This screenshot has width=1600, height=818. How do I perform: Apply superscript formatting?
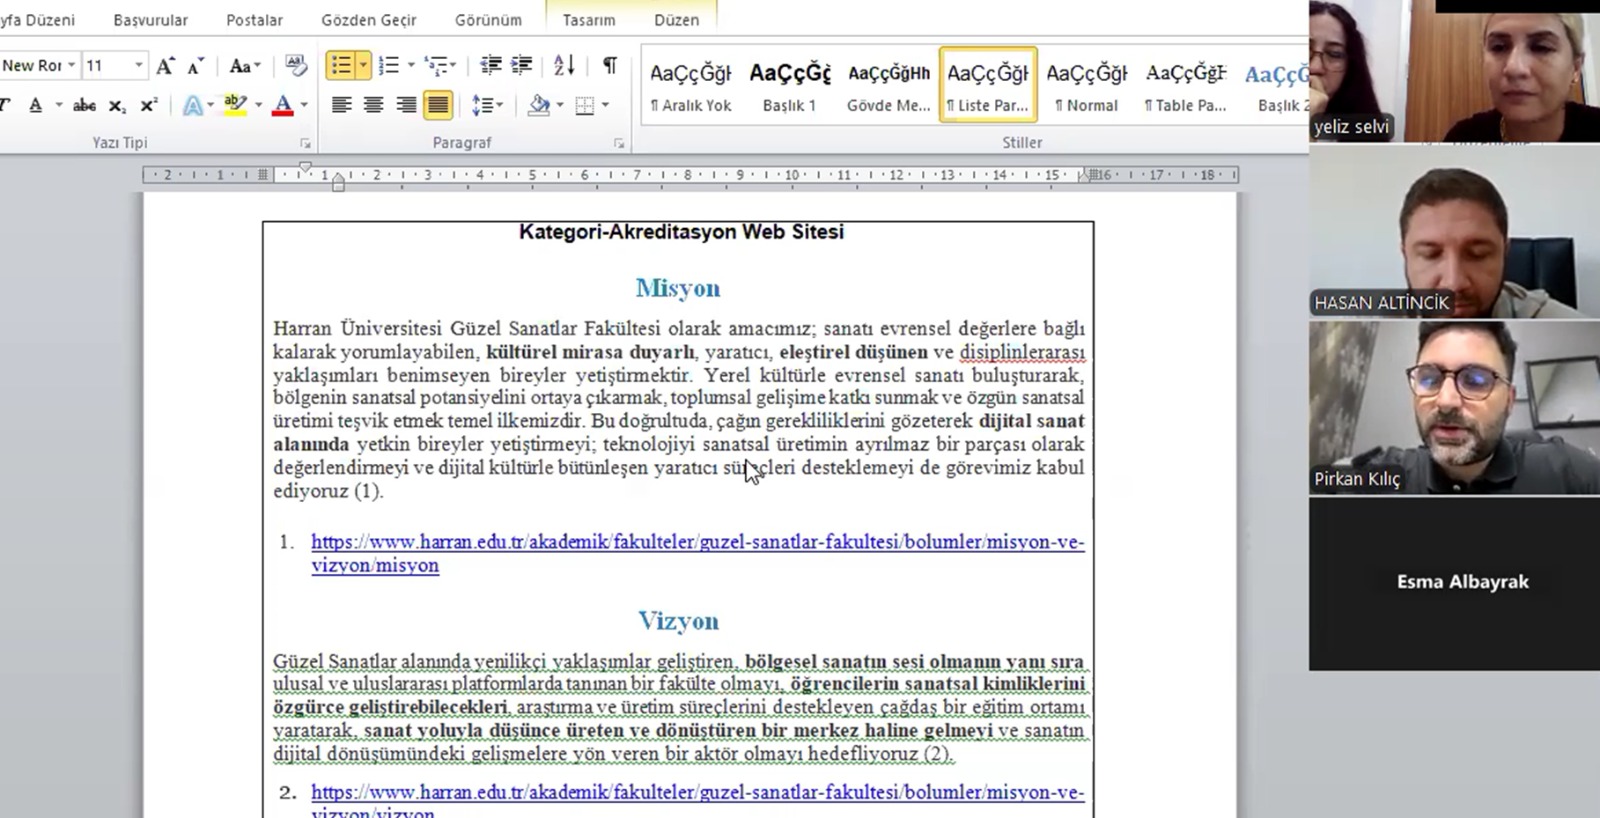[x=149, y=105]
